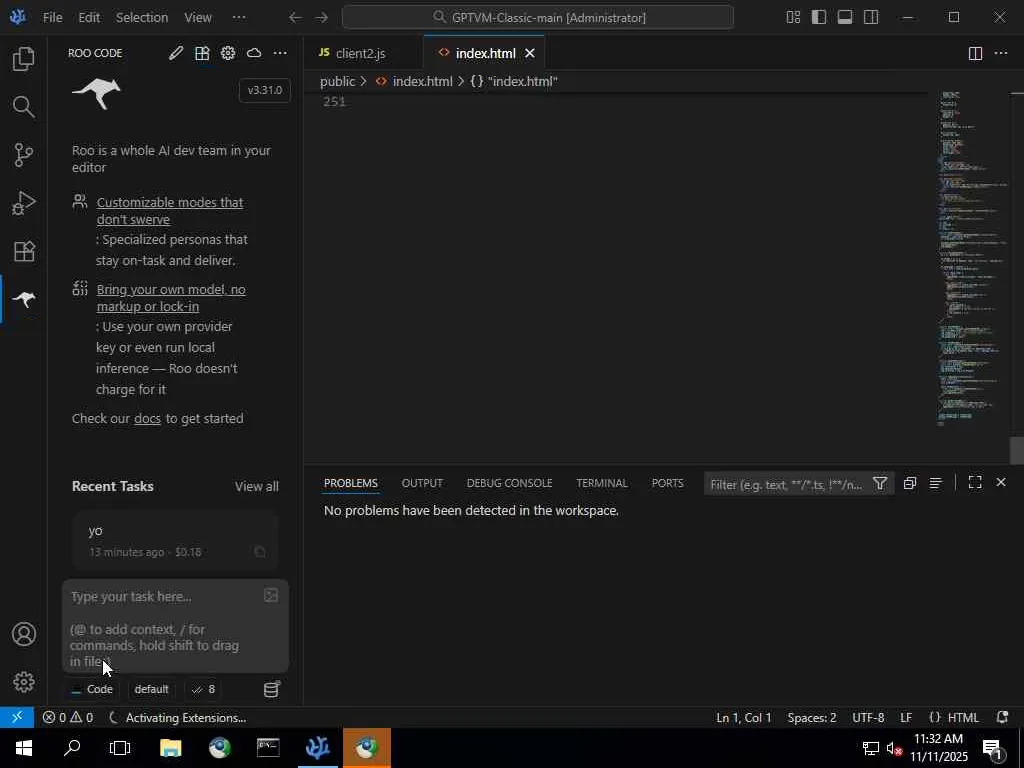Open the auto-approve setting showing 8
This screenshot has width=1024, height=768.
203,690
